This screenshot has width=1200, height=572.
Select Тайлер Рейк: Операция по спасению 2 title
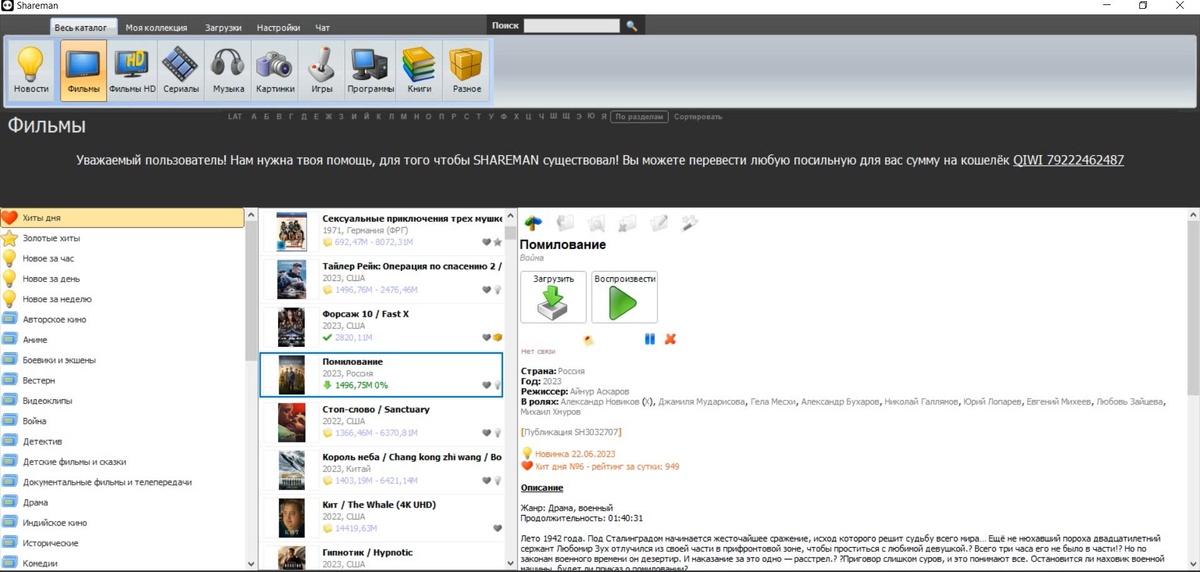coord(412,266)
